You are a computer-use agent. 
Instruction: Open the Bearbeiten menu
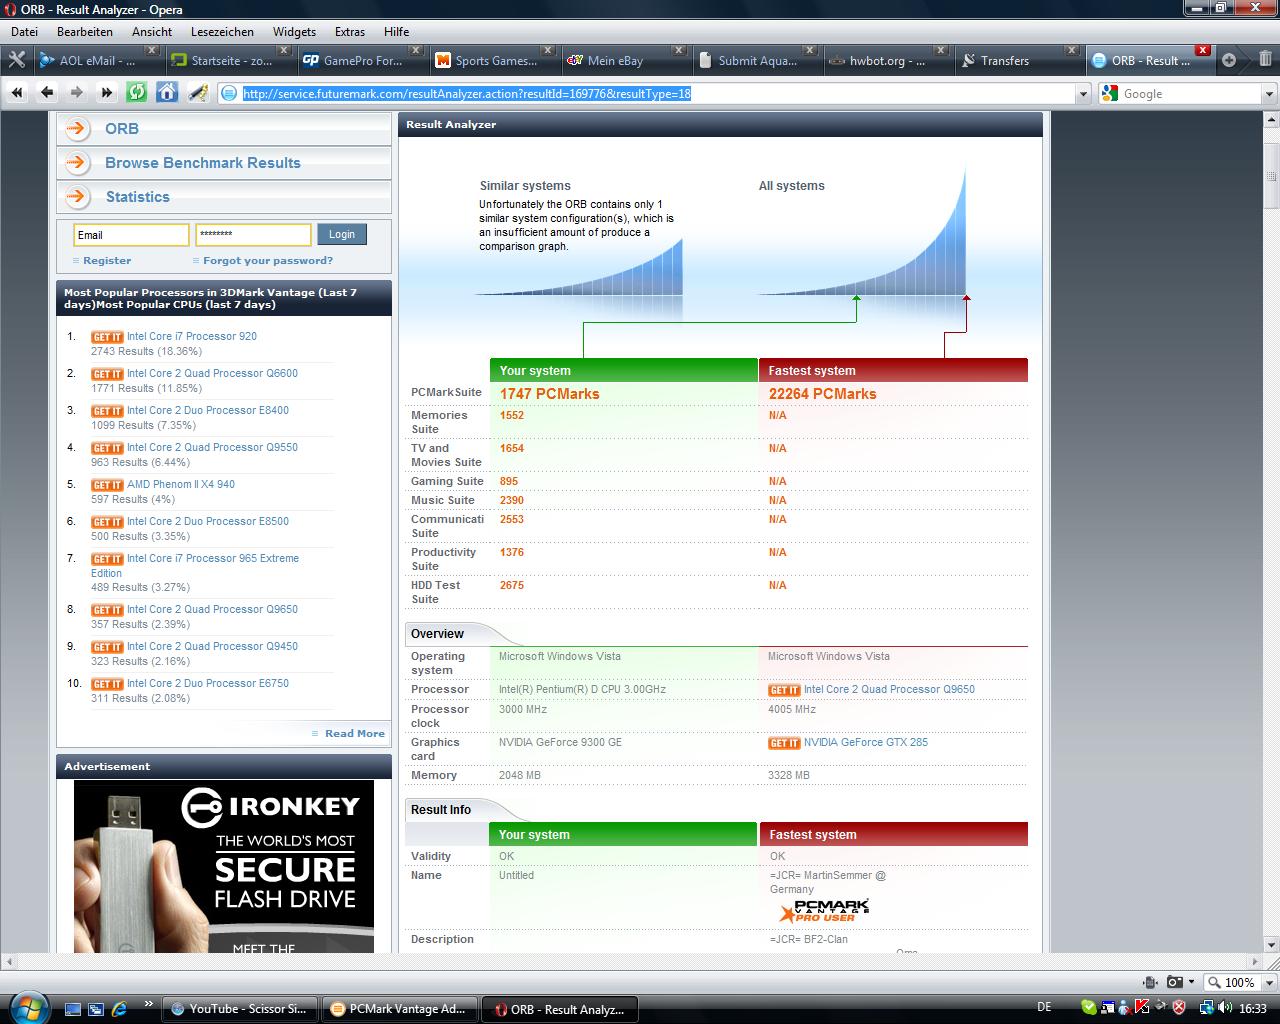tap(85, 32)
